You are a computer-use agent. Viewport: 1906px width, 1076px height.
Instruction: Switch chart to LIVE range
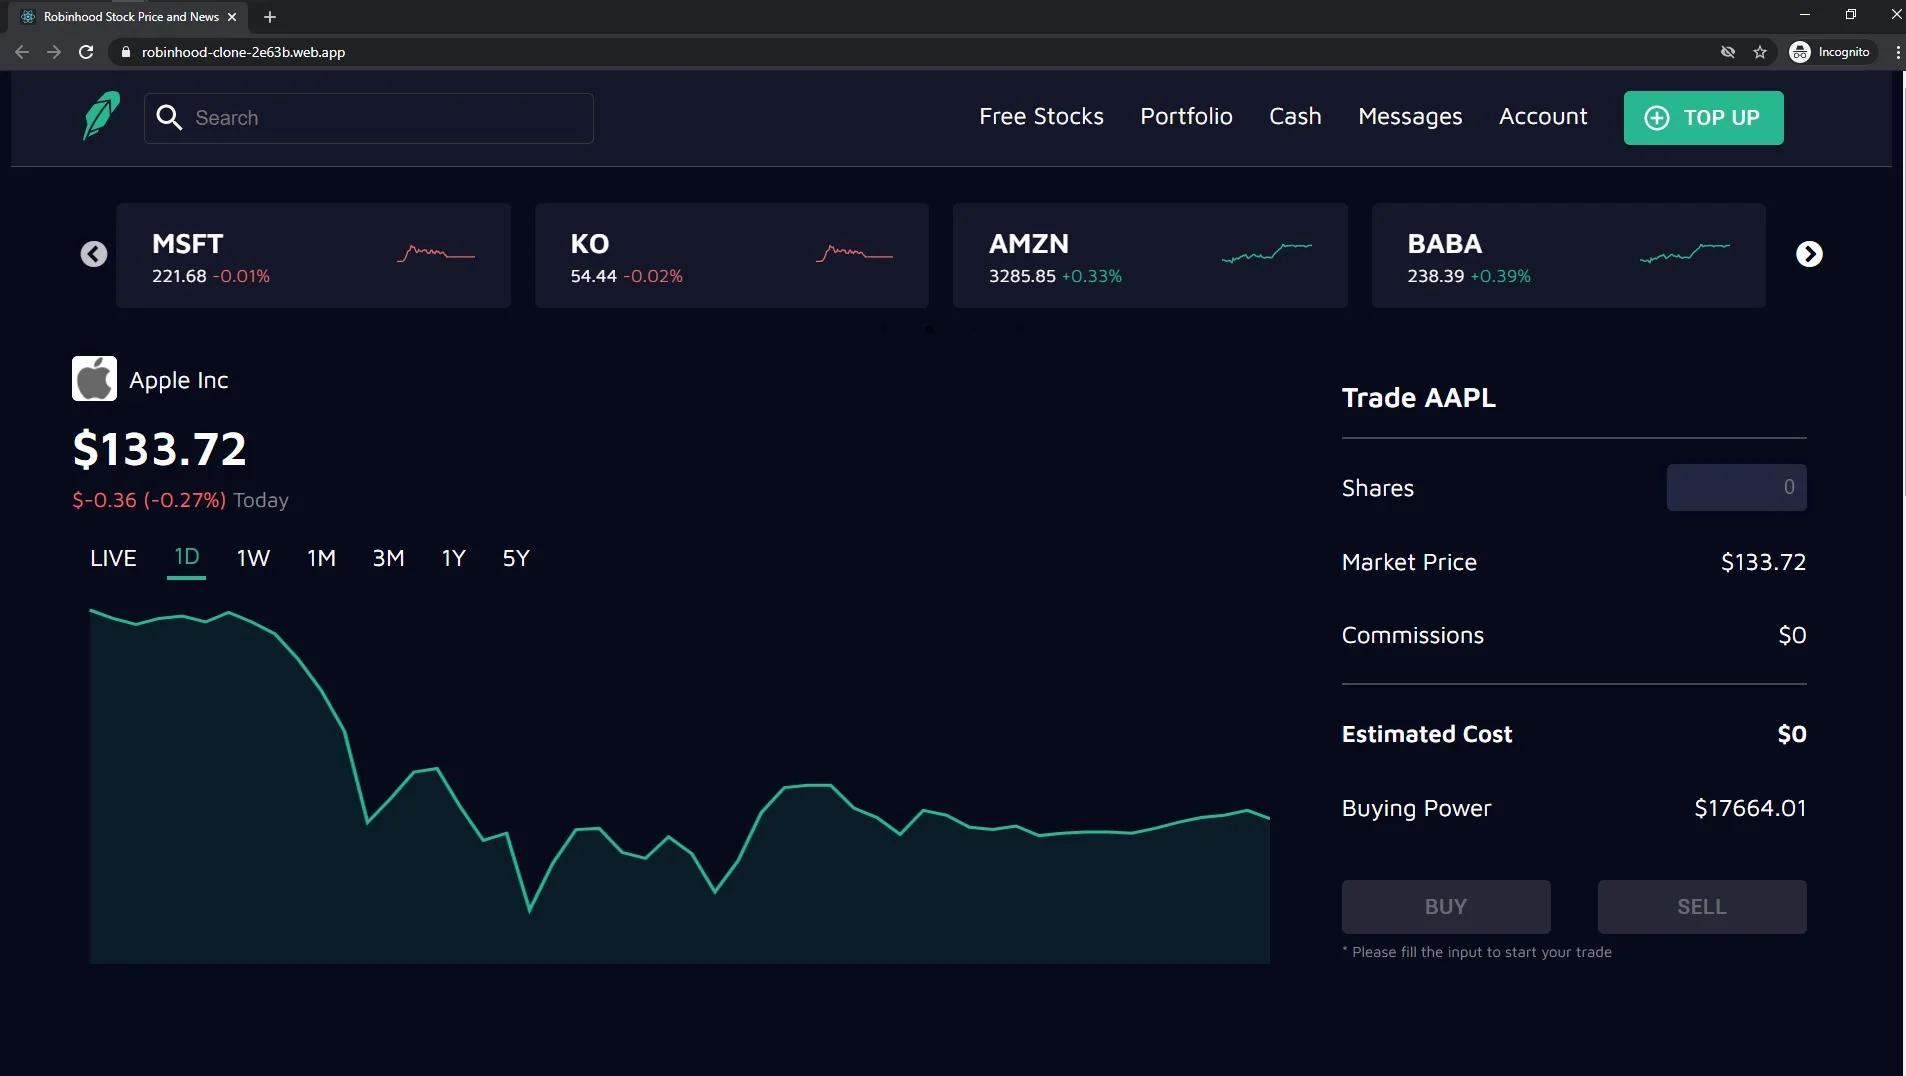pos(113,558)
